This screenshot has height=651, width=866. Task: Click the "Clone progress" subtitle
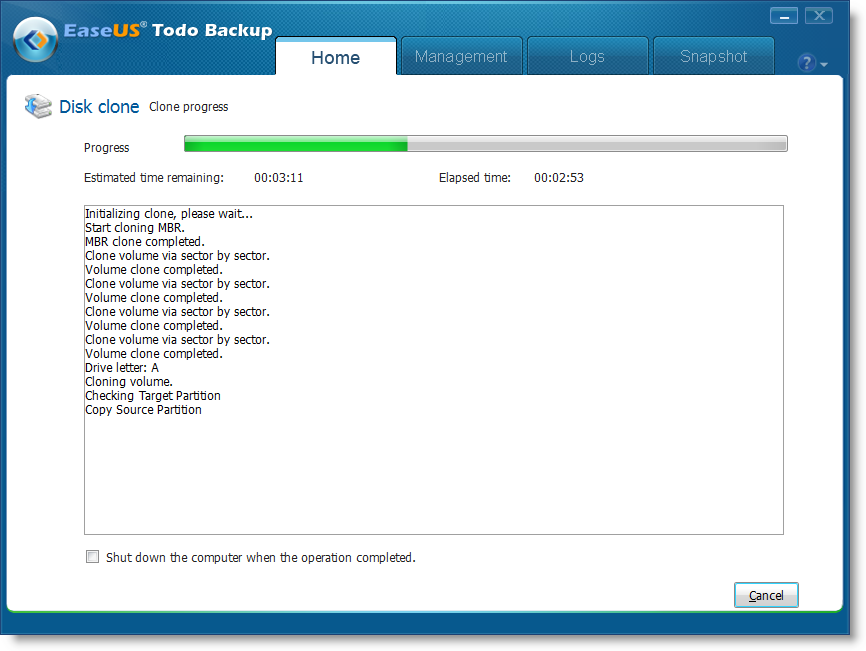(188, 107)
